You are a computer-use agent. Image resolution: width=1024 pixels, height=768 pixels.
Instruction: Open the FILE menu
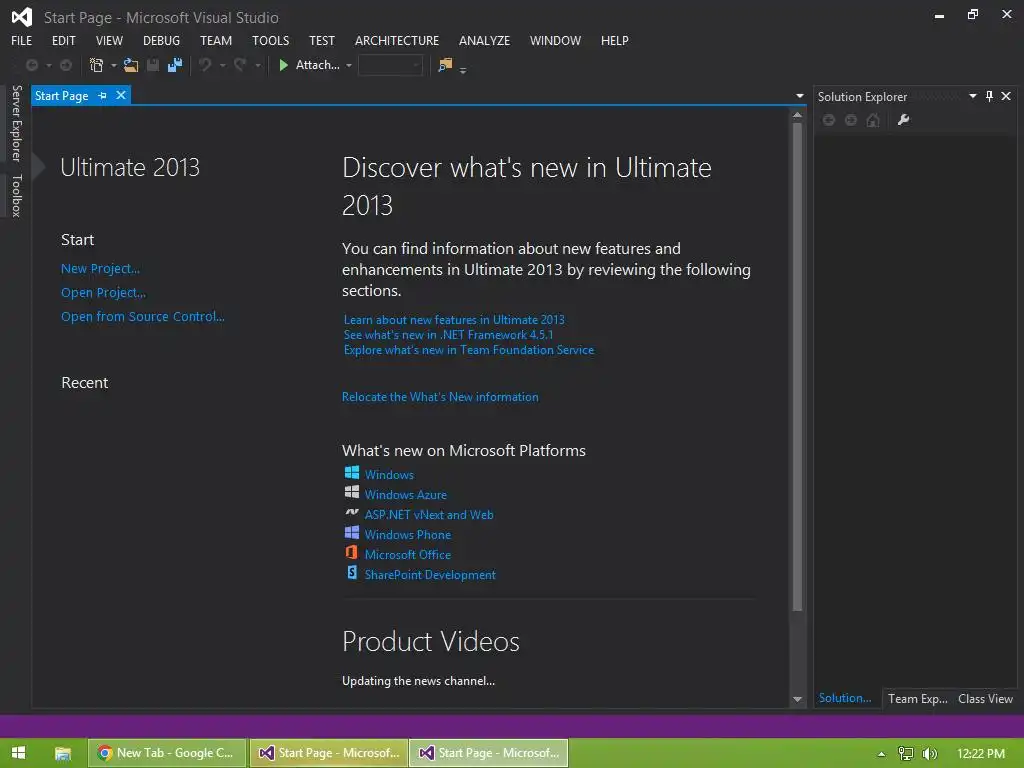[22, 40]
